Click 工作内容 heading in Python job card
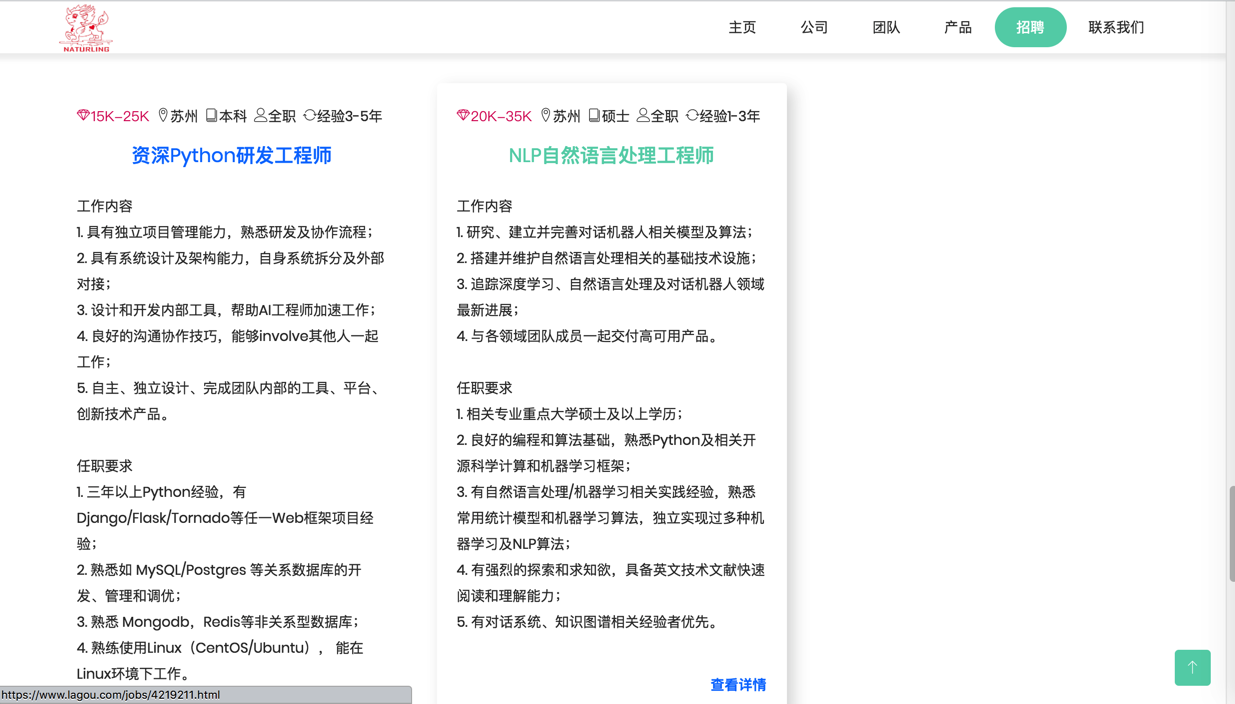Screen dimensions: 1235x704 pyautogui.click(x=105, y=206)
